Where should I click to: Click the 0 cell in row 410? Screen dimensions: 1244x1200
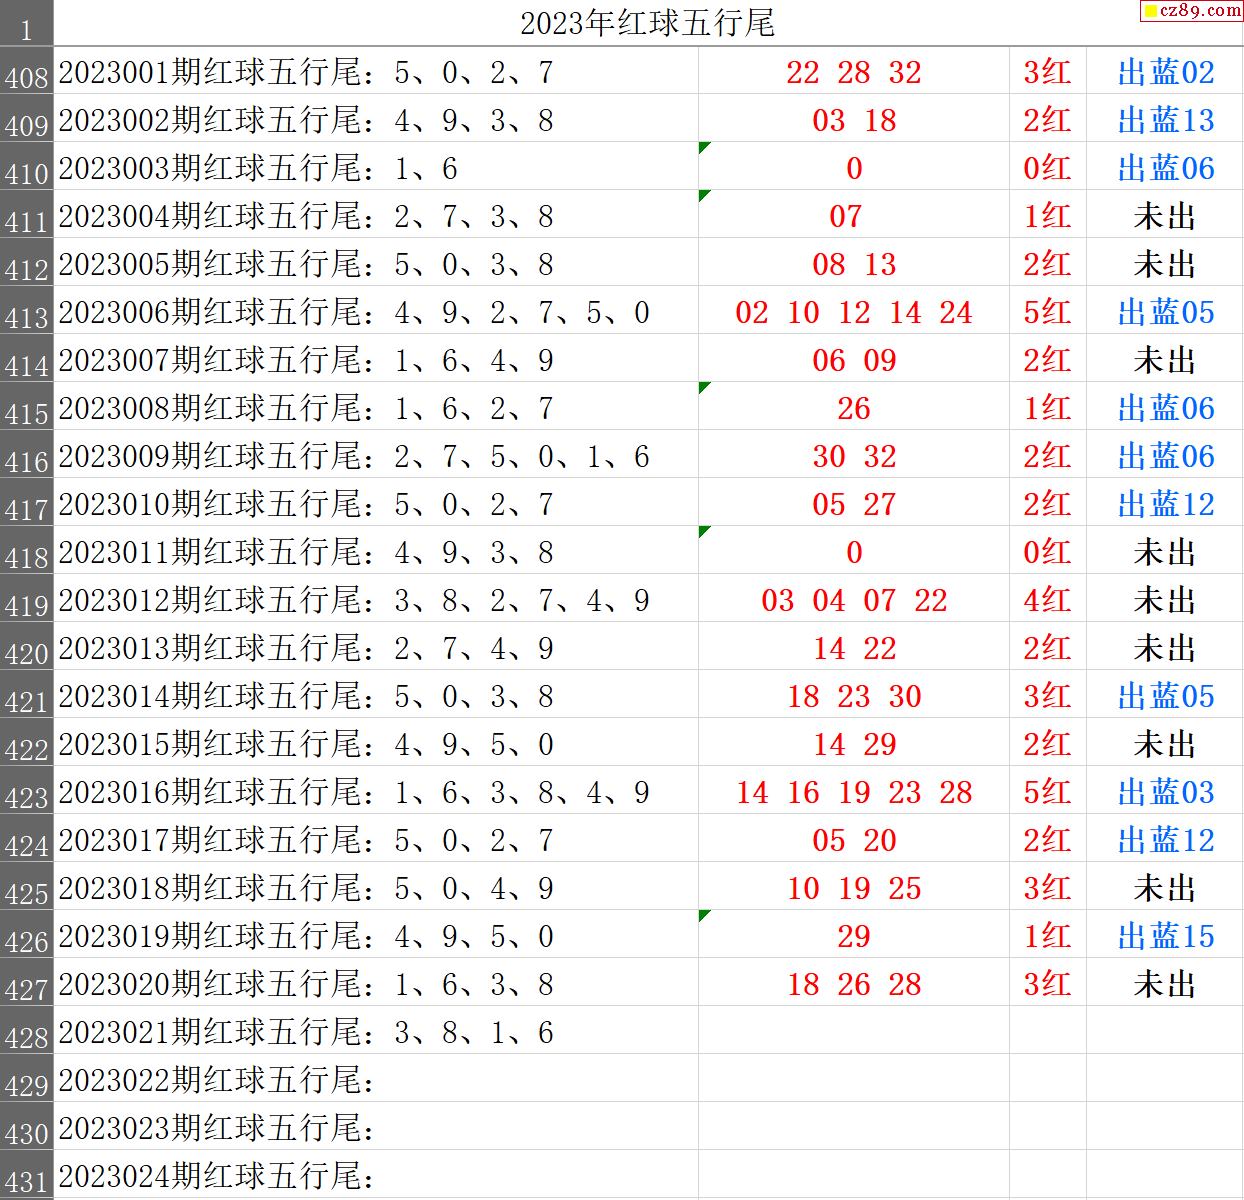click(x=854, y=167)
